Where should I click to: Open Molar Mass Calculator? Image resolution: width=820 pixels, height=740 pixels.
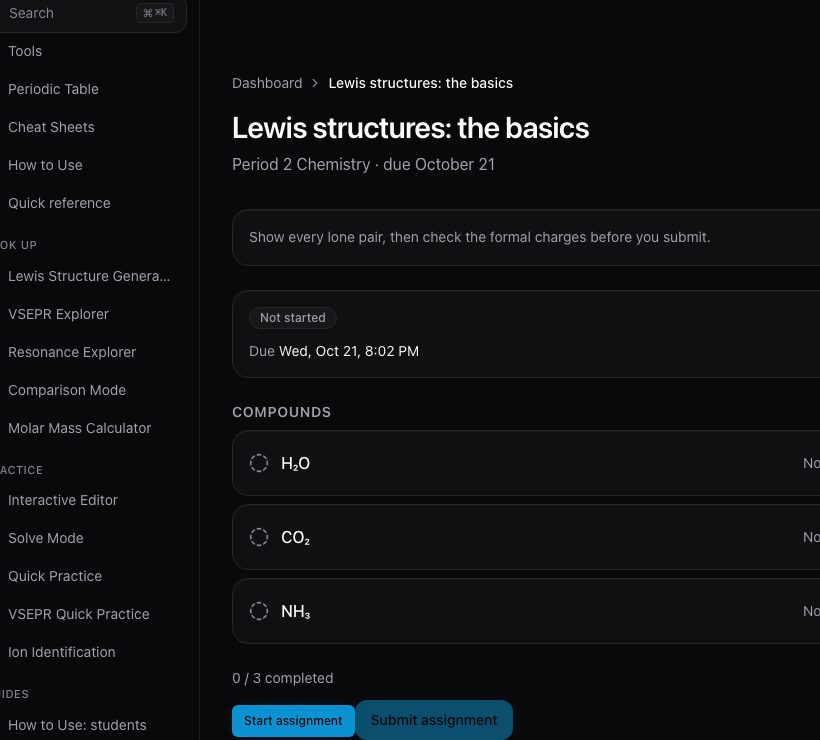coord(79,428)
